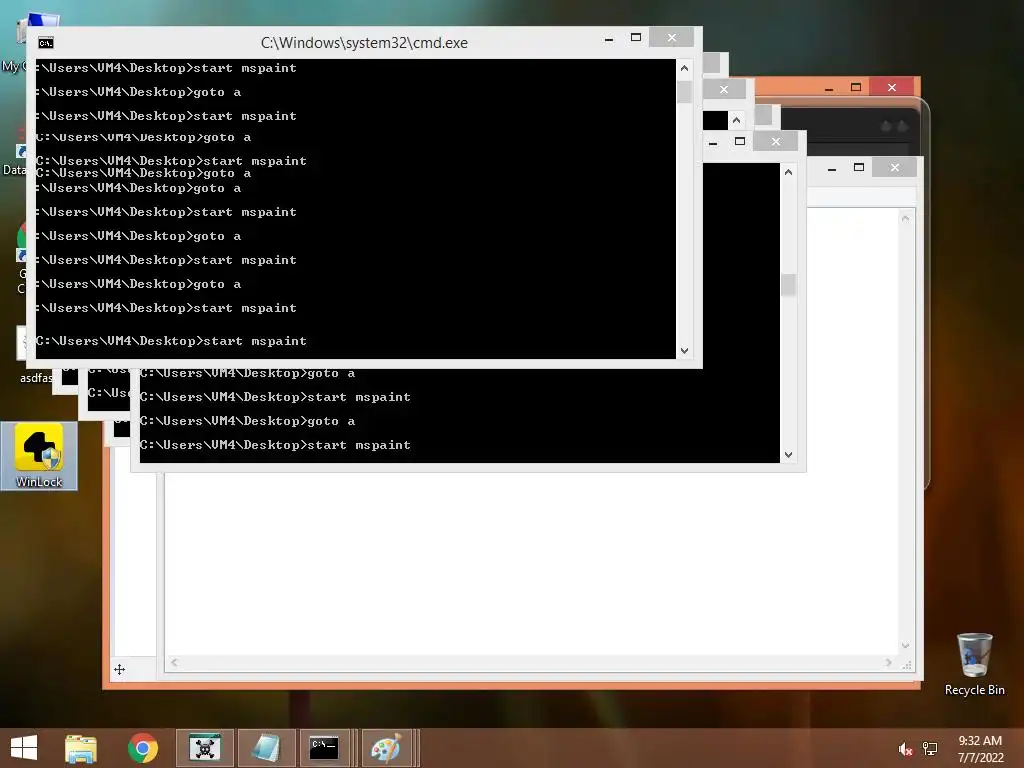Click down arrow of front cmd.exe scrollbar
The image size is (1024, 768).
[x=684, y=351]
